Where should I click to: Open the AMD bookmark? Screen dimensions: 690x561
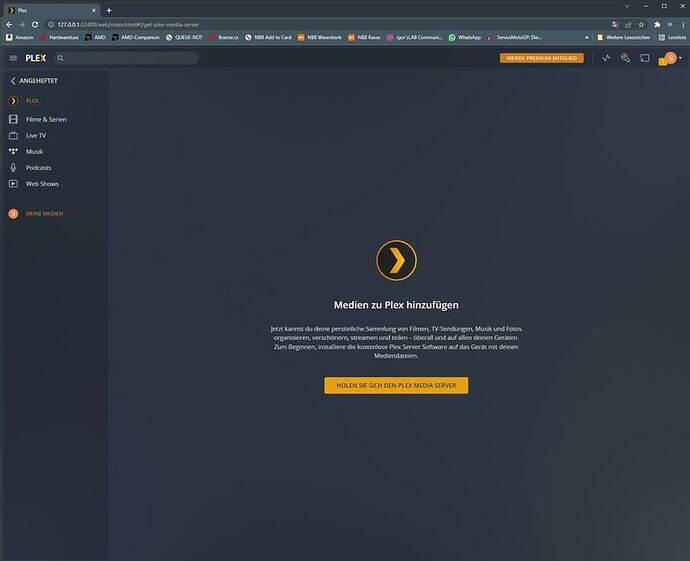[x=95, y=37]
